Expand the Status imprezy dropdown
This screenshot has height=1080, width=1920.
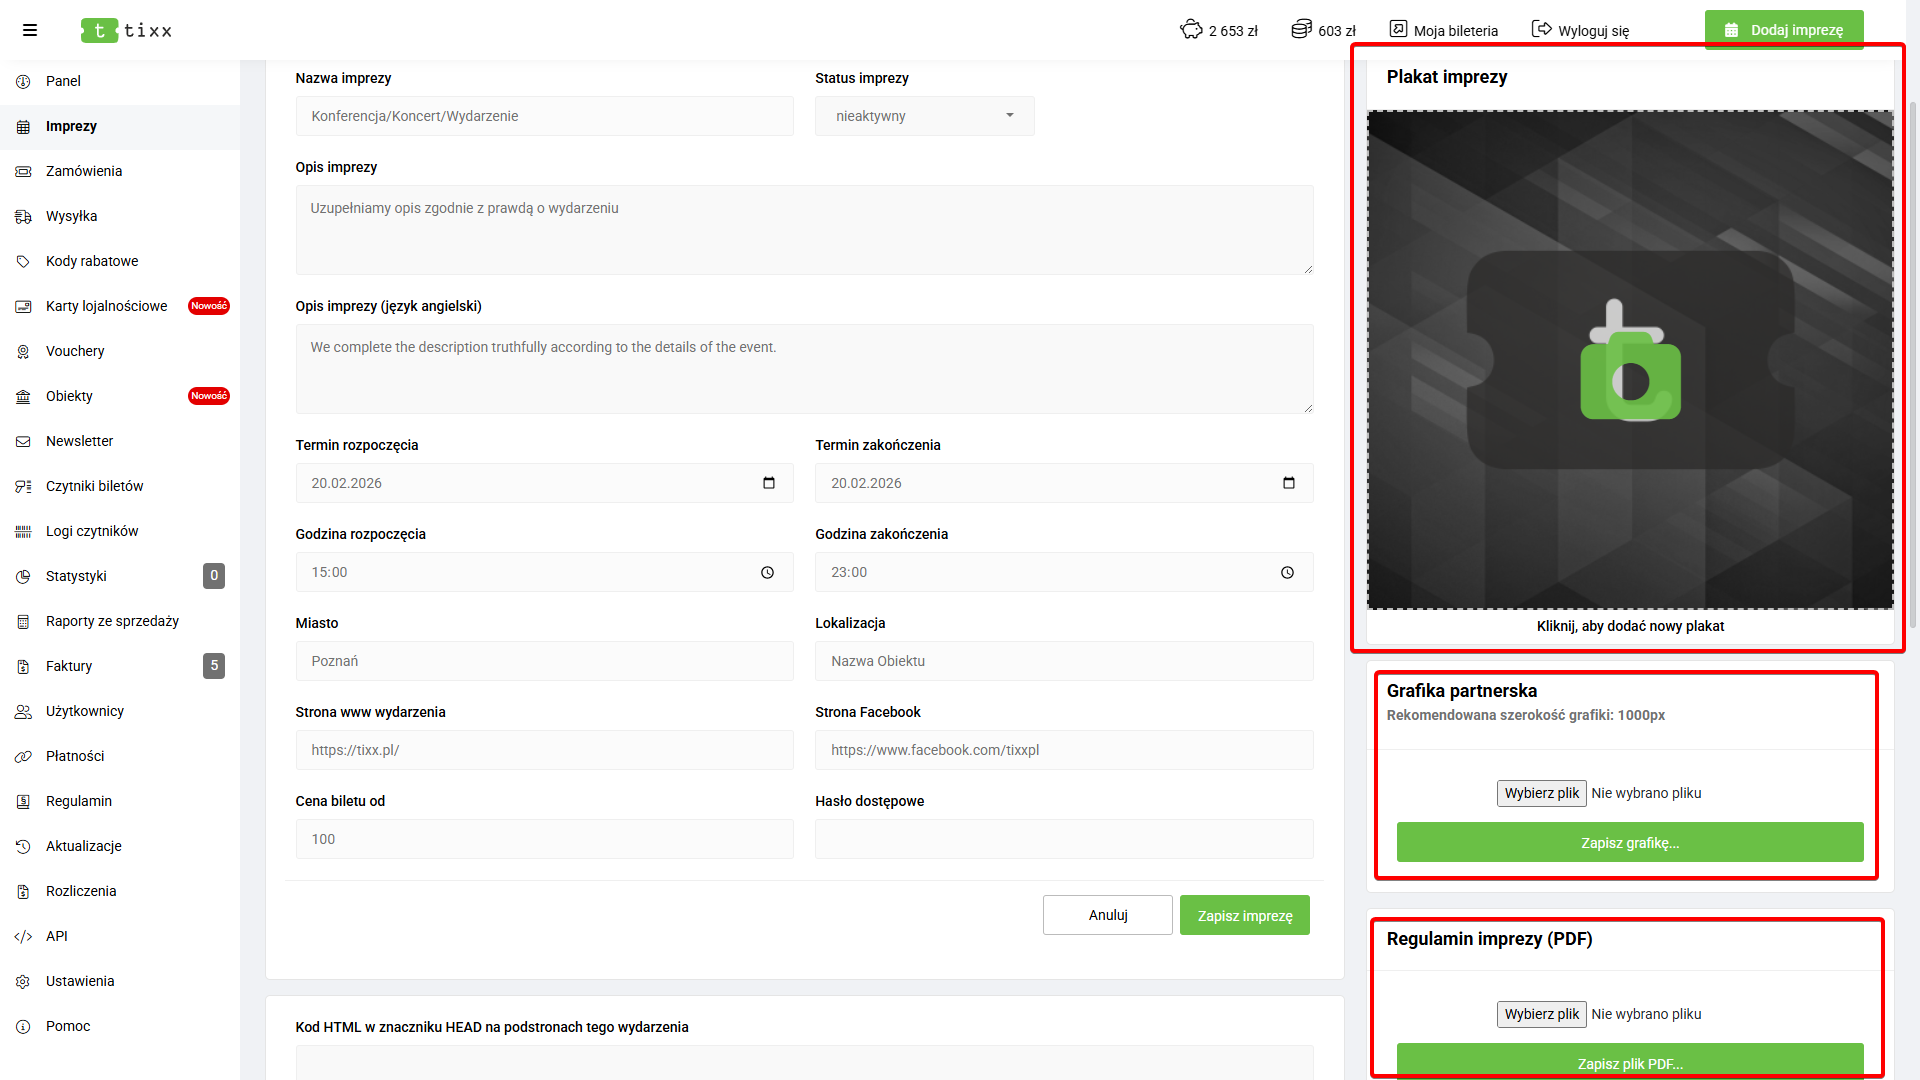coord(924,116)
